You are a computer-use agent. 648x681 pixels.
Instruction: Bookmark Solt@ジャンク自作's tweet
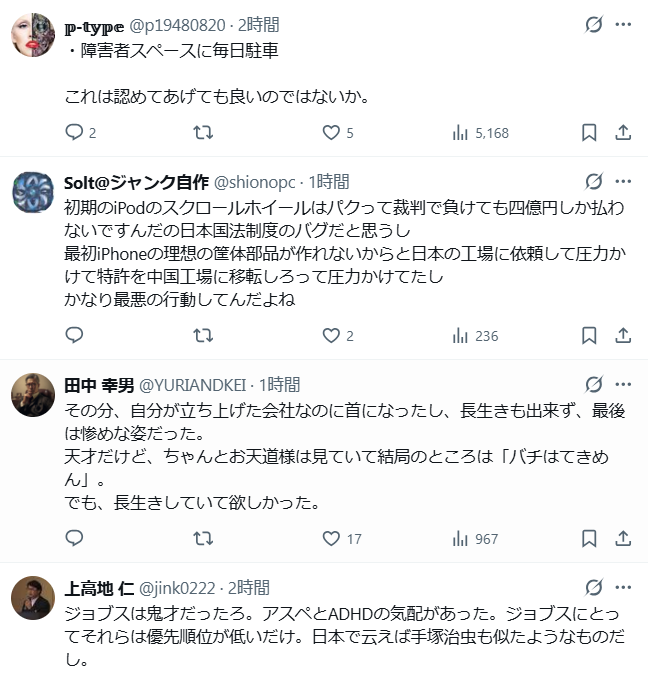click(589, 336)
